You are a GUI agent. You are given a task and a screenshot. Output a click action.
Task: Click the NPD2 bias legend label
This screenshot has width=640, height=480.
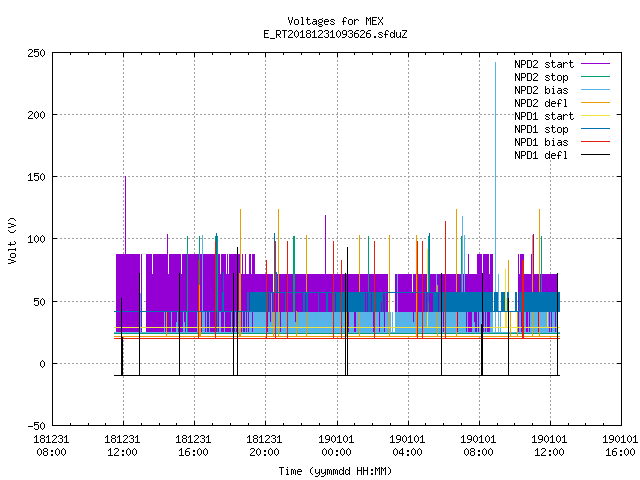(541, 90)
